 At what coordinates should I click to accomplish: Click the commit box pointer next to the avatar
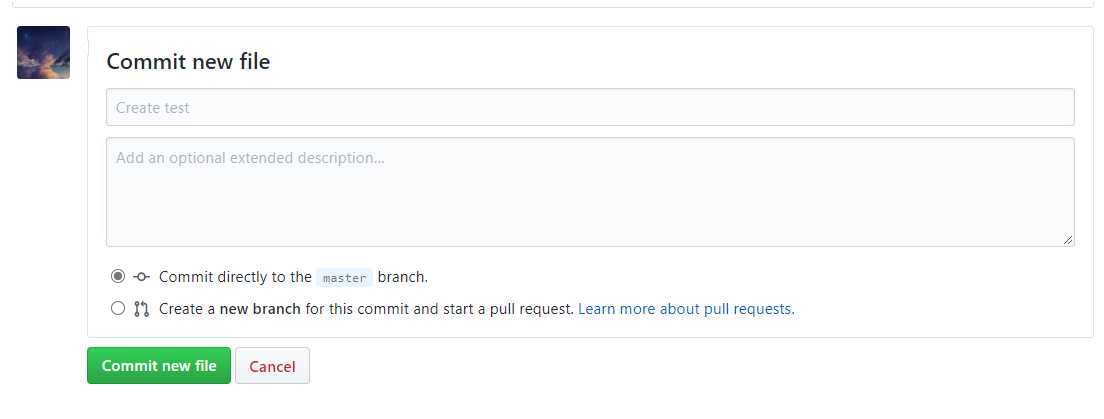click(84, 48)
